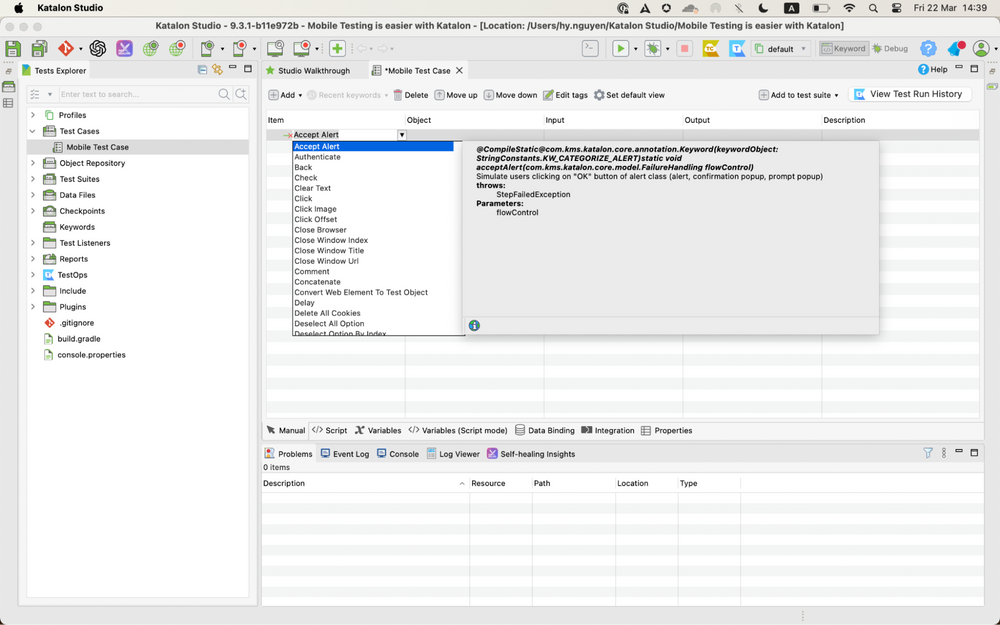Switch to the Script tab
The width and height of the screenshot is (1000, 625).
330,430
